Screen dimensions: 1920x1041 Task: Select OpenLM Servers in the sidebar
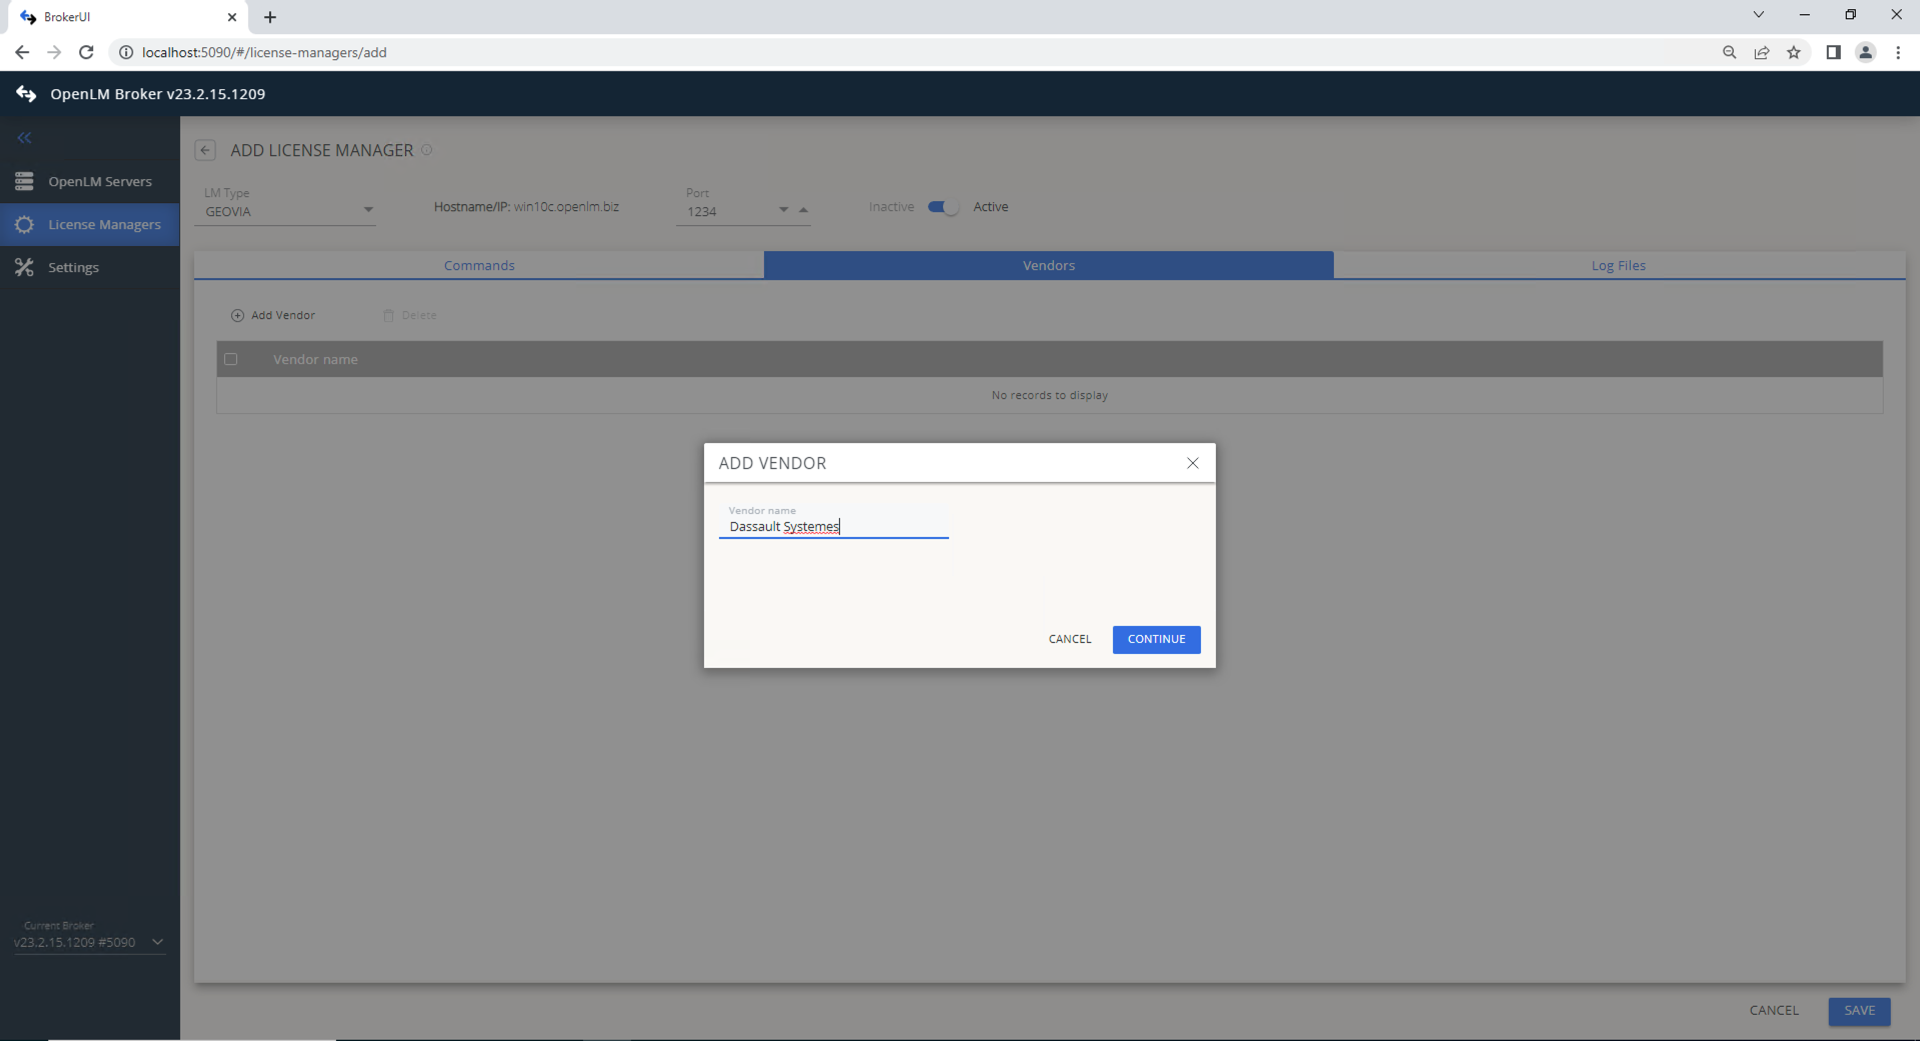tap(100, 181)
